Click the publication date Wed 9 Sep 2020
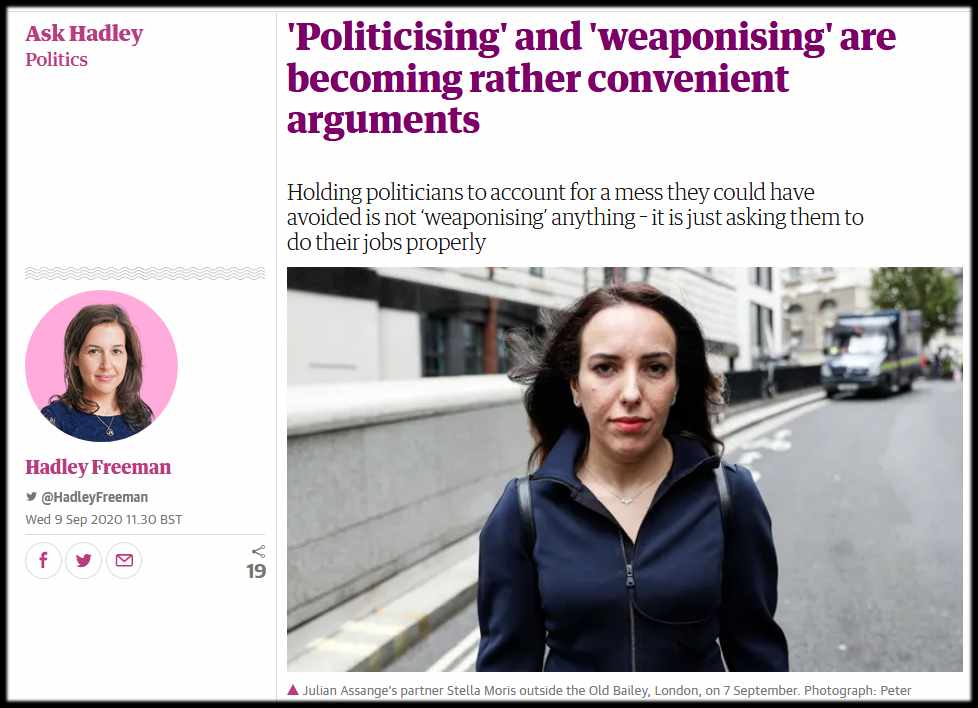This screenshot has width=978, height=708. pyautogui.click(x=104, y=519)
